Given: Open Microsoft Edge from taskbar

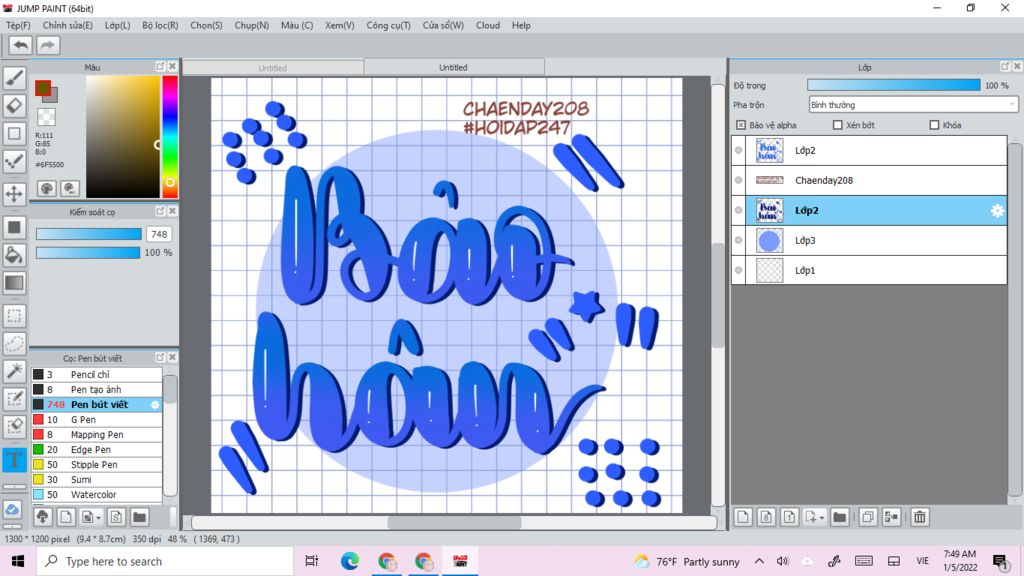Looking at the screenshot, I should (x=349, y=562).
